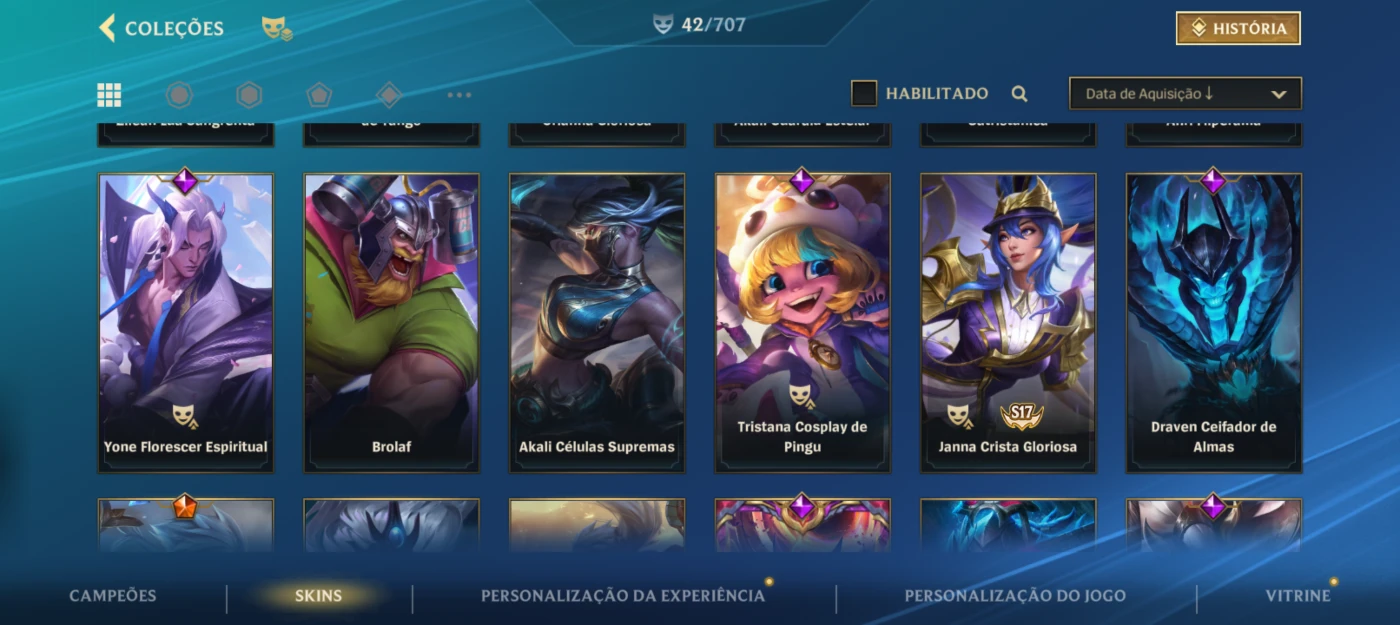Choose the first hexagon rarity filter
This screenshot has width=1400, height=625.
[179, 95]
